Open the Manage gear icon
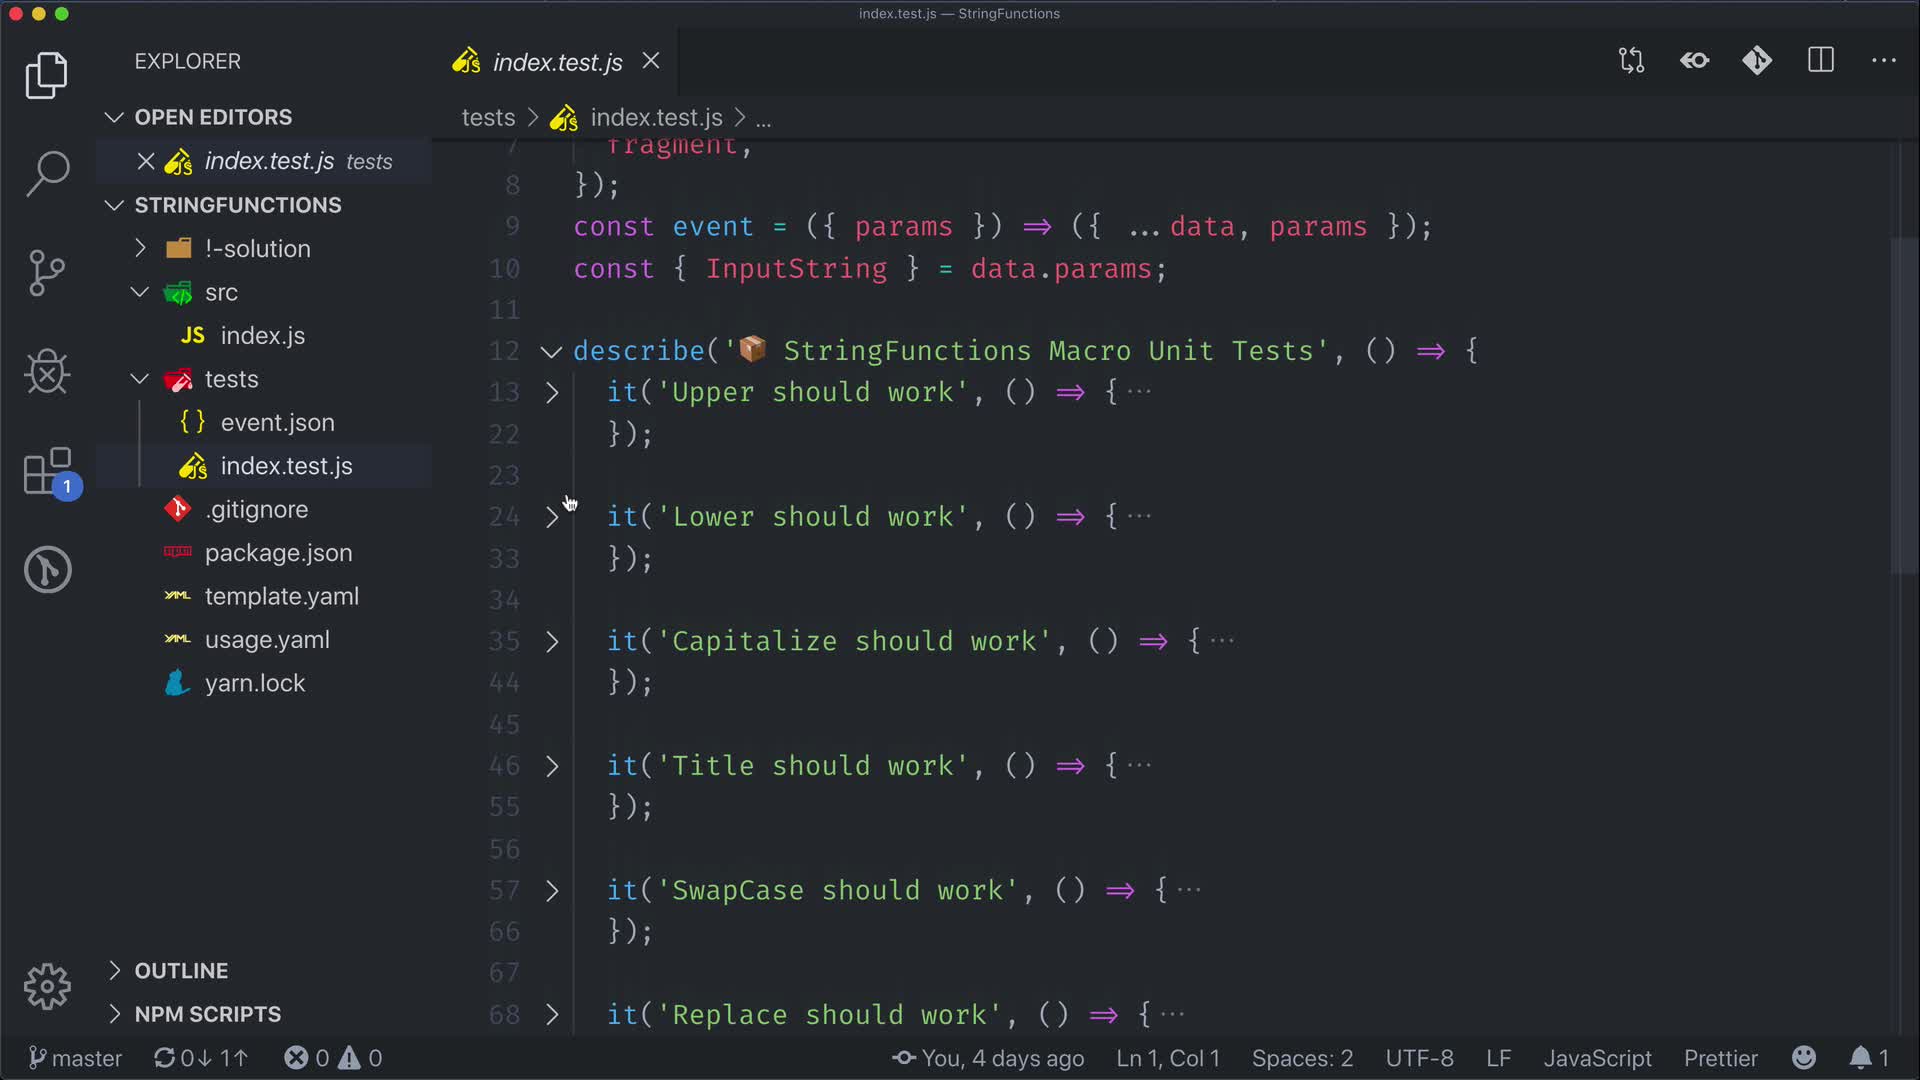This screenshot has width=1920, height=1080. [47, 987]
